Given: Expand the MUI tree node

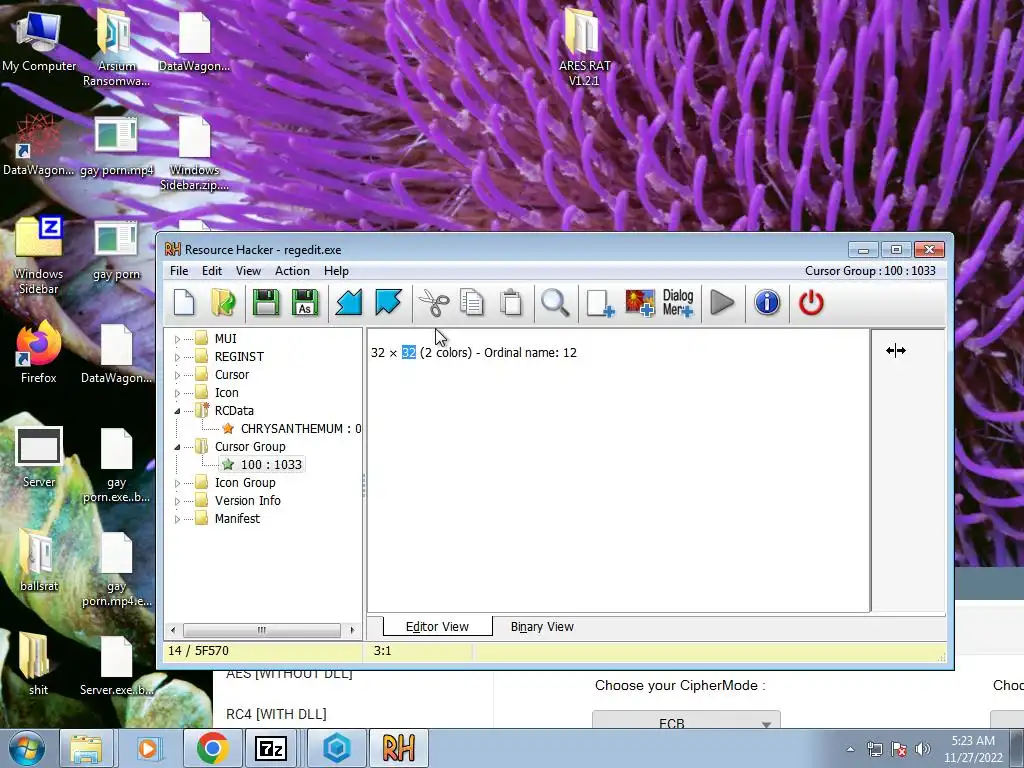Looking at the screenshot, I should [177, 340].
